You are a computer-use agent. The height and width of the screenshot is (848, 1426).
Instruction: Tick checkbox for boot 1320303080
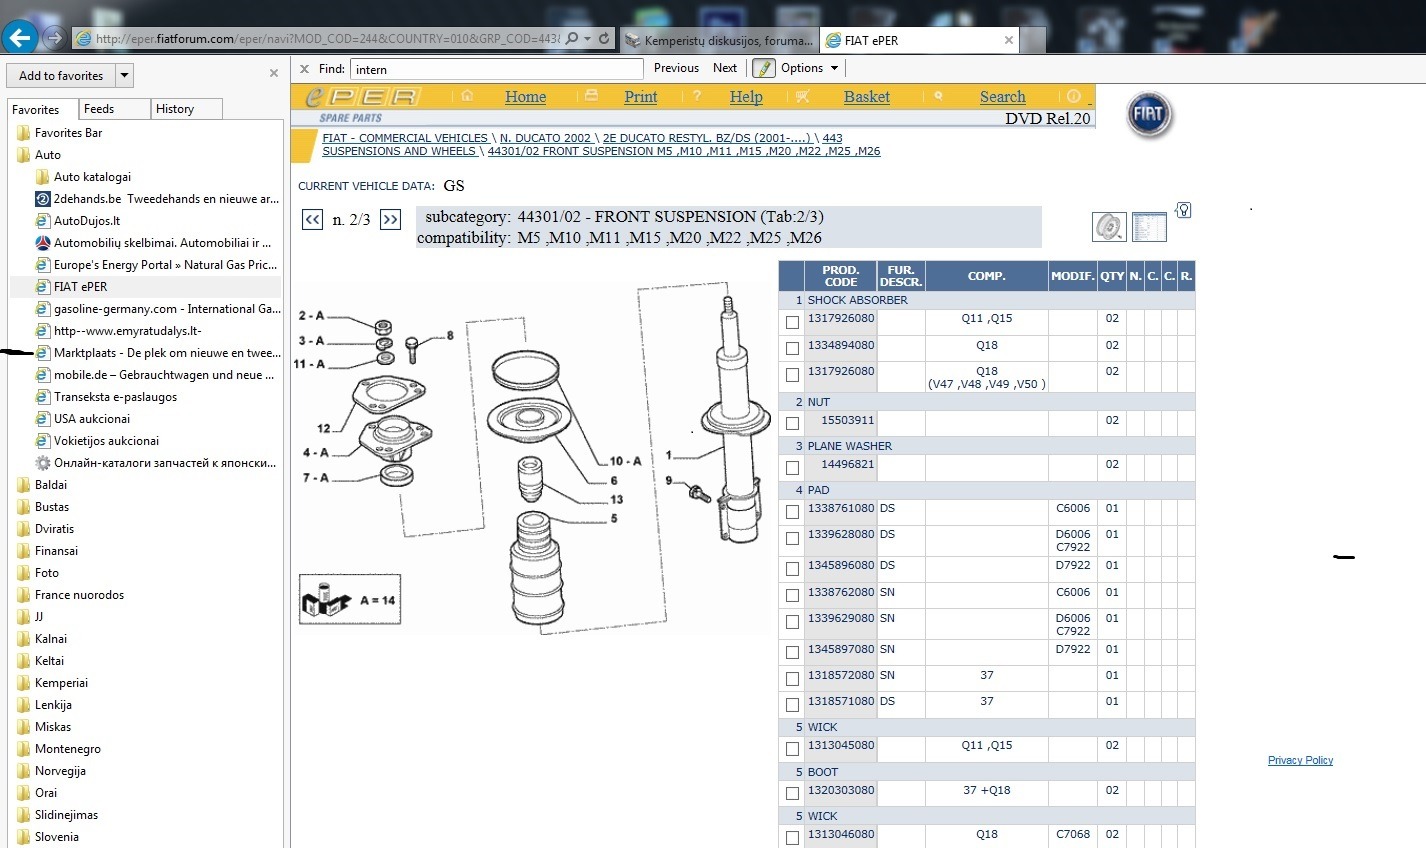click(x=793, y=793)
